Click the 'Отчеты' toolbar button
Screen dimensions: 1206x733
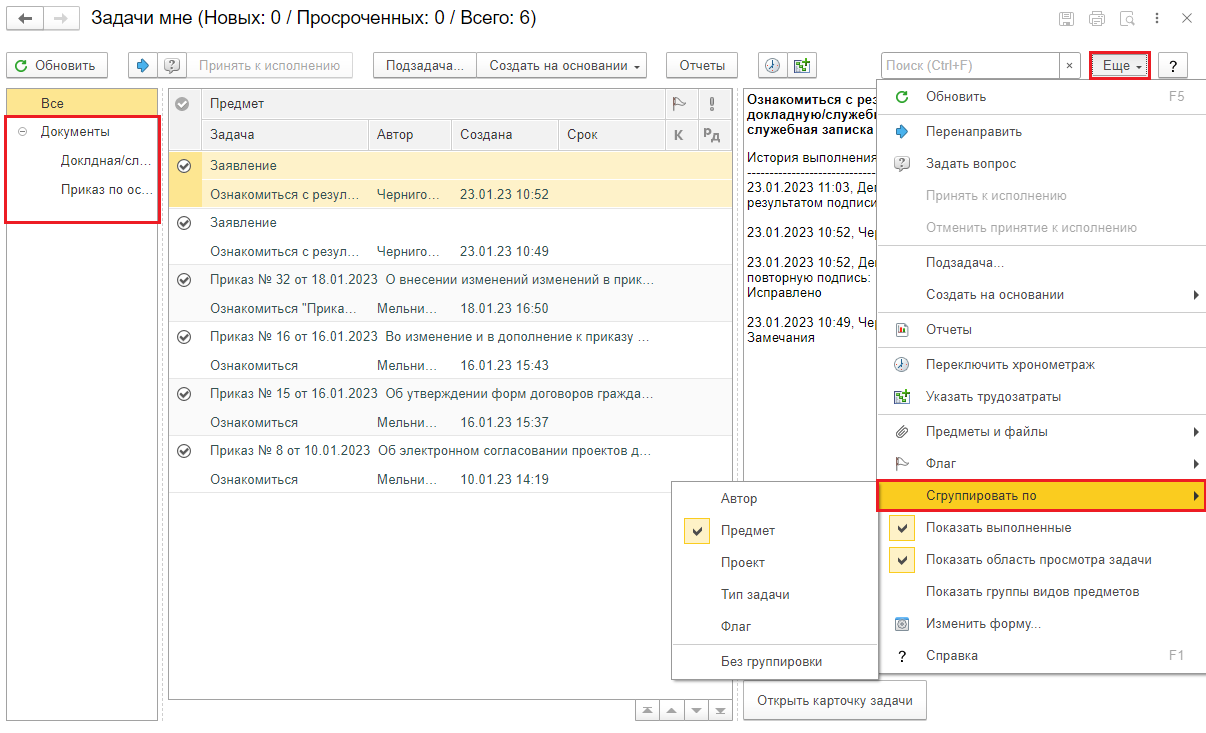click(x=702, y=65)
